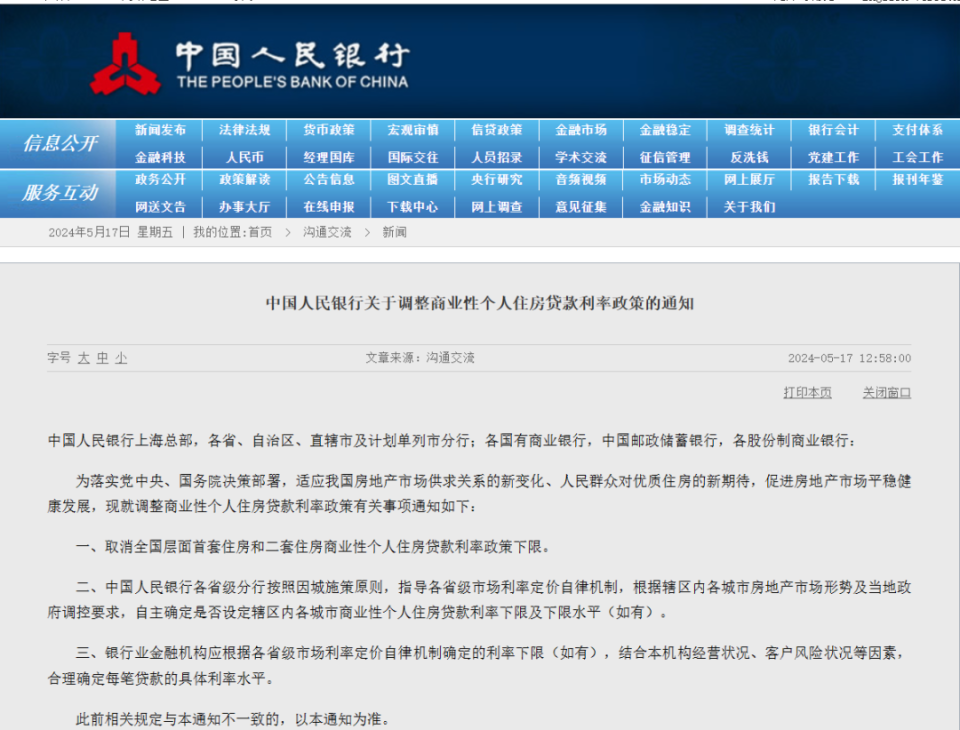Click the 服务互动 section header
The height and width of the screenshot is (730, 960).
[x=59, y=193]
